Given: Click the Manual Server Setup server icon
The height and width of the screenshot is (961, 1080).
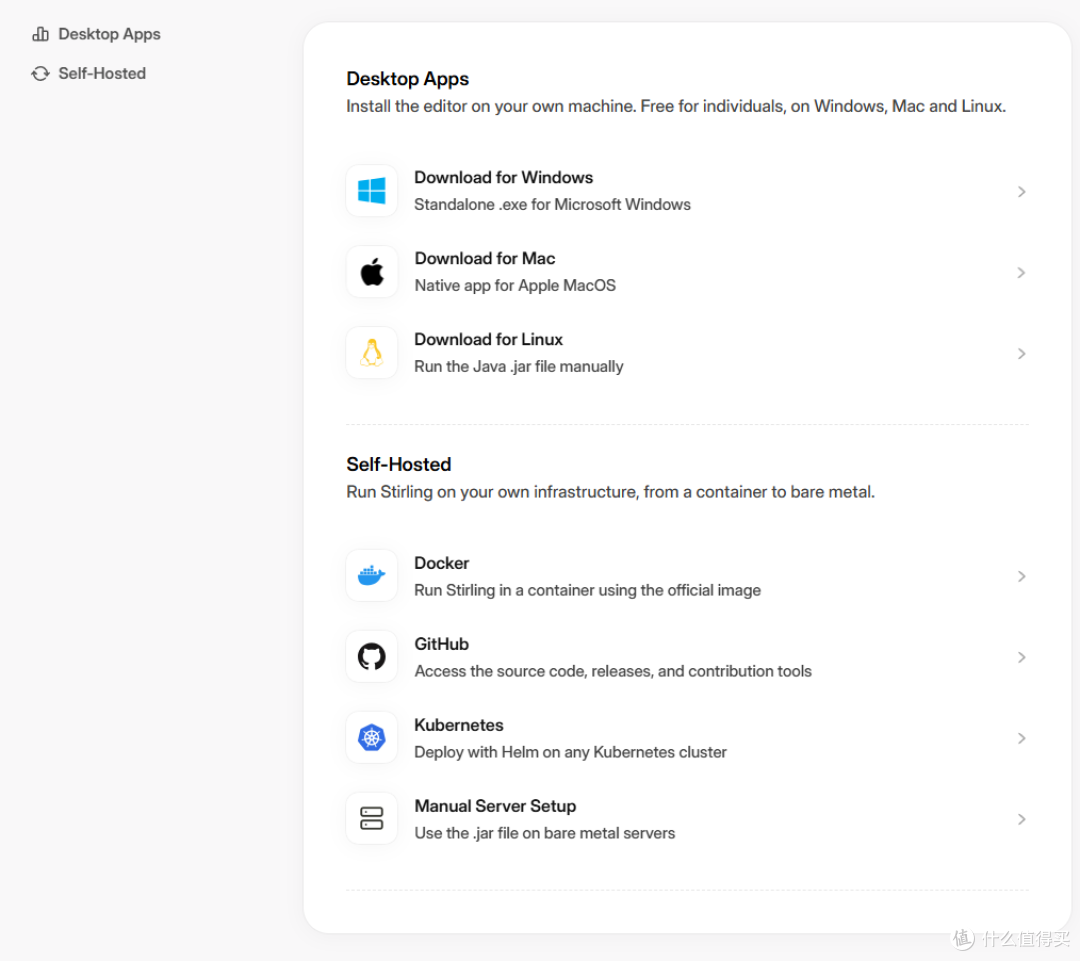Looking at the screenshot, I should 371,818.
